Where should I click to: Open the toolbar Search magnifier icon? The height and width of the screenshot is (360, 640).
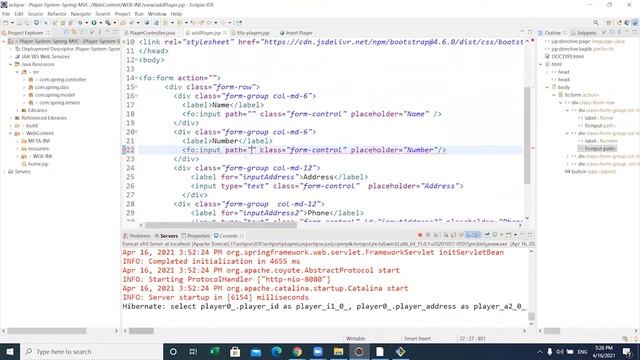point(596,23)
